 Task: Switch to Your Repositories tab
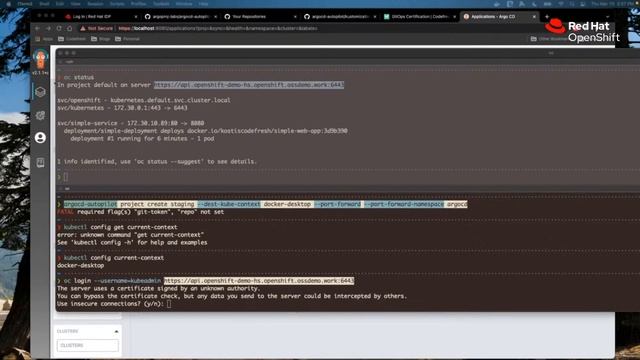pyautogui.click(x=260, y=17)
